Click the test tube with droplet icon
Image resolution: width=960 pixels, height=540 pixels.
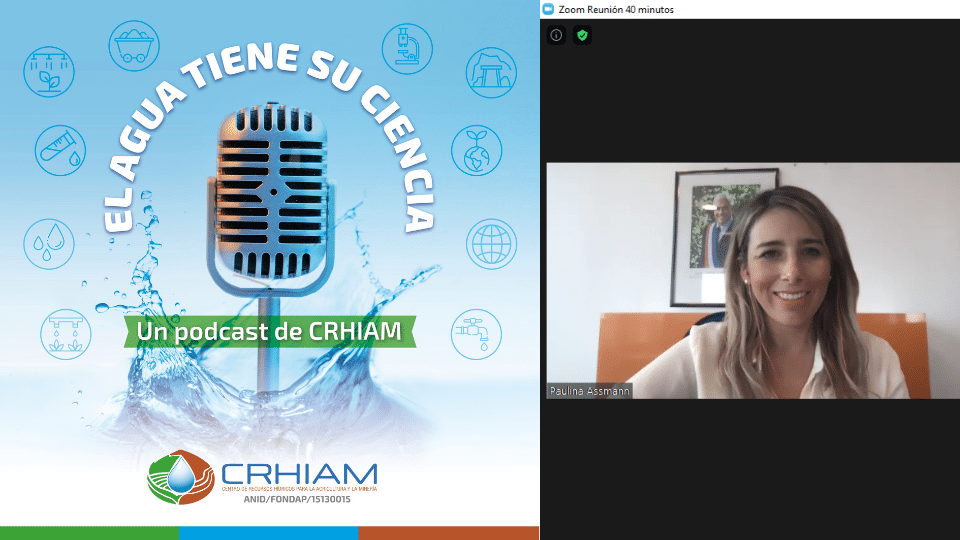pos(60,151)
